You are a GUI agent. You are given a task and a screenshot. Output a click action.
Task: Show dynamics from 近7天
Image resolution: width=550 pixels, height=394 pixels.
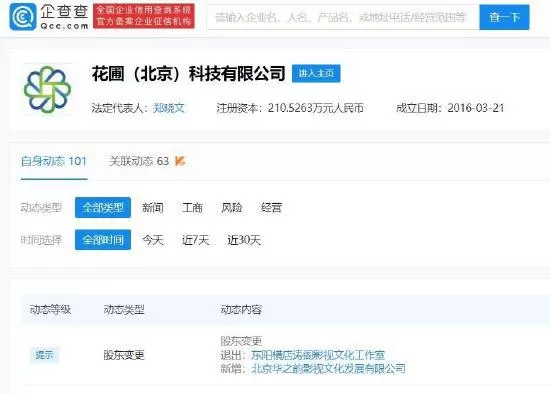coord(195,240)
